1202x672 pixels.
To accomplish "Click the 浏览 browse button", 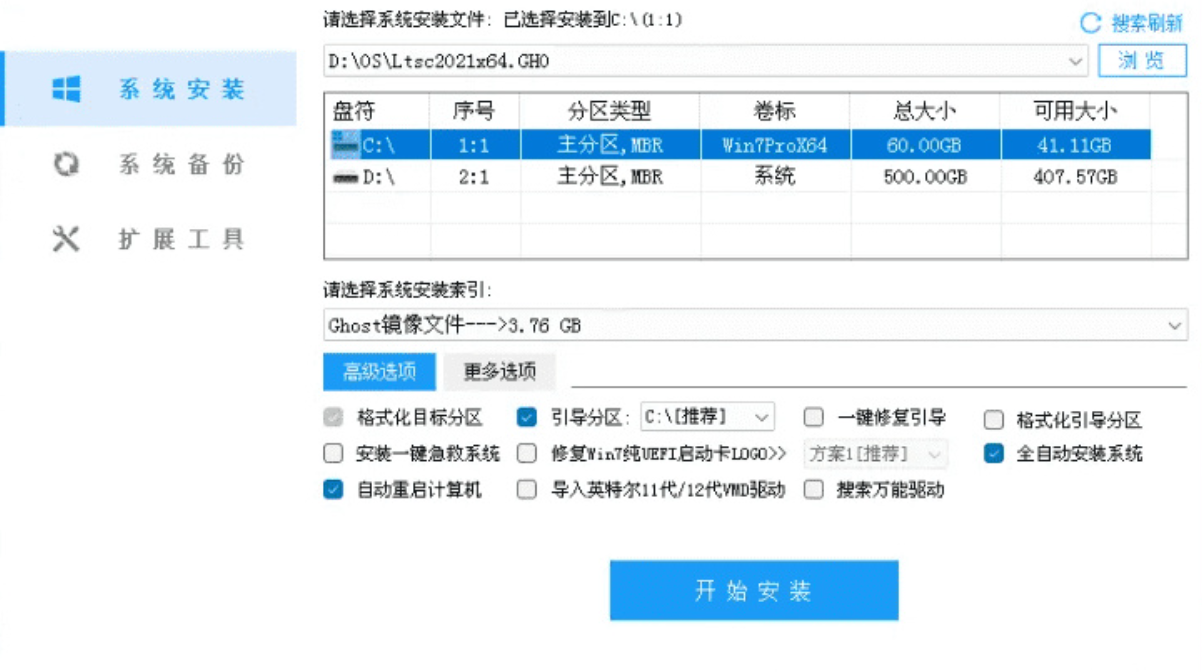I will 1141,61.
